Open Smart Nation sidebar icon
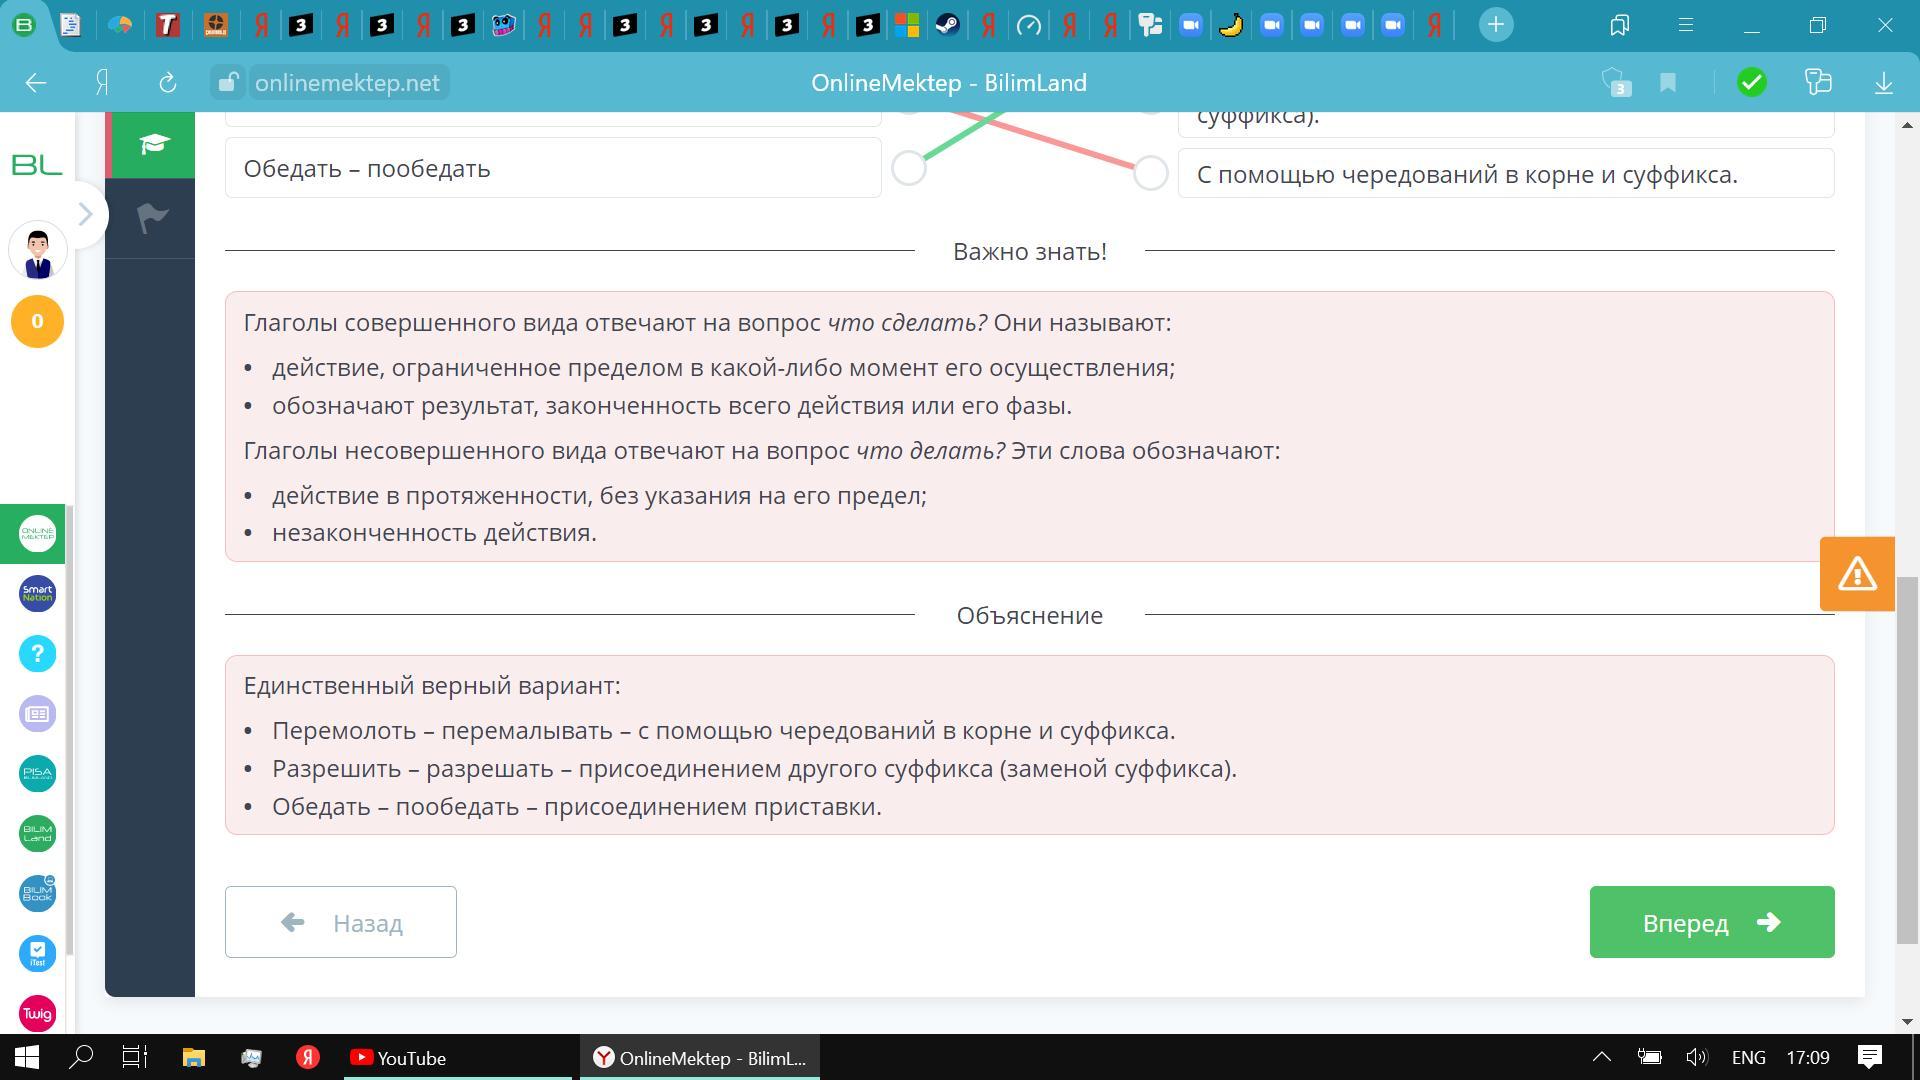The image size is (1920, 1080). click(x=37, y=594)
